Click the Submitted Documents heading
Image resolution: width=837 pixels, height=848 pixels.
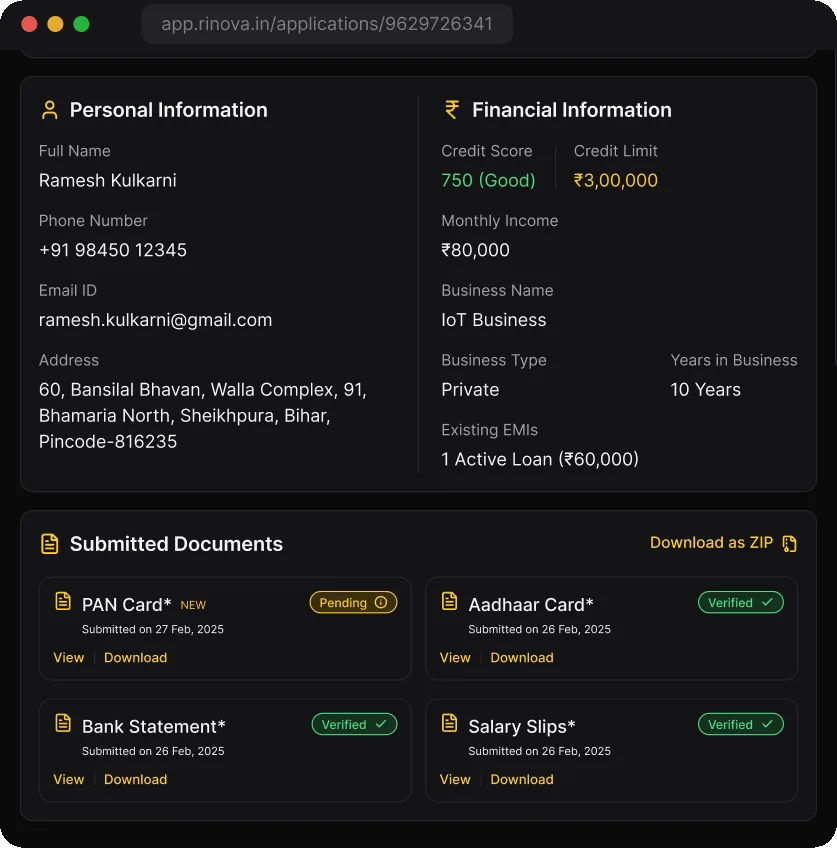tap(176, 544)
